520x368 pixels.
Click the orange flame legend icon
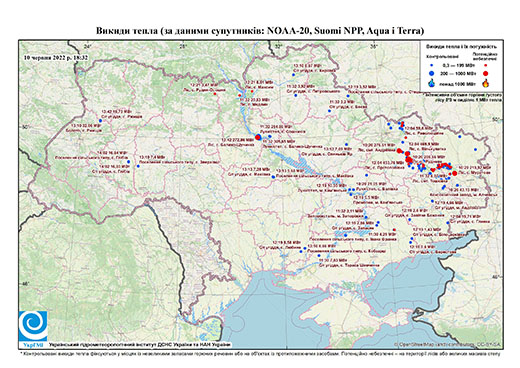(485, 83)
